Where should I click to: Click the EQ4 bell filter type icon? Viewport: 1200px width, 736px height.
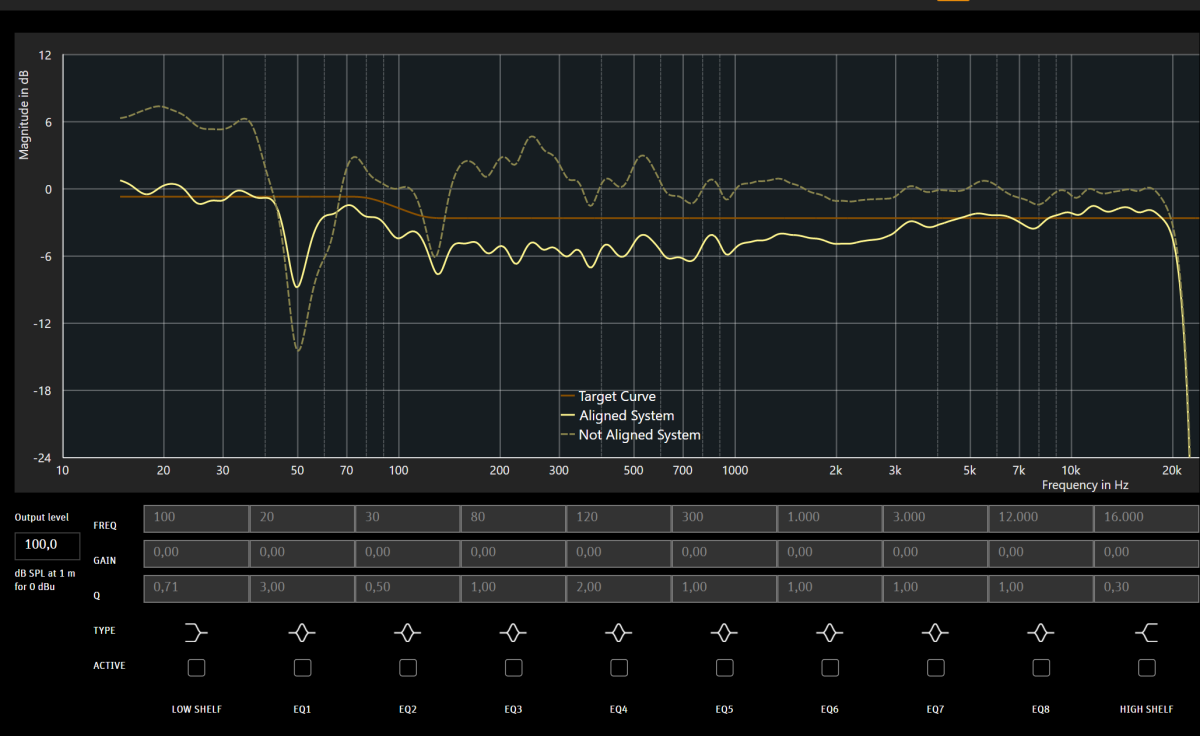coord(619,631)
